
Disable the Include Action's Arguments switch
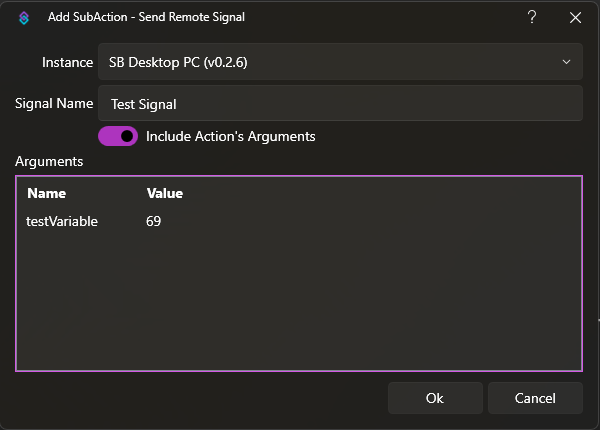pos(118,136)
